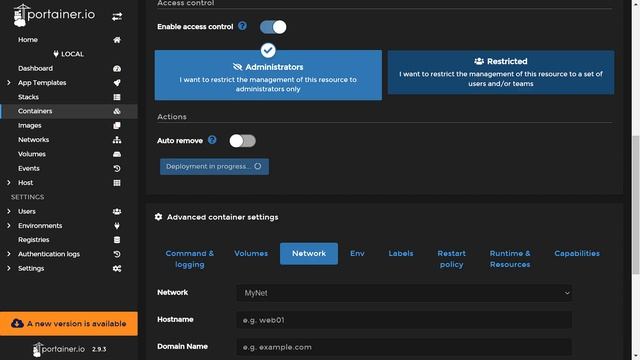Click the plug icon beside LOCAL

tap(56, 54)
